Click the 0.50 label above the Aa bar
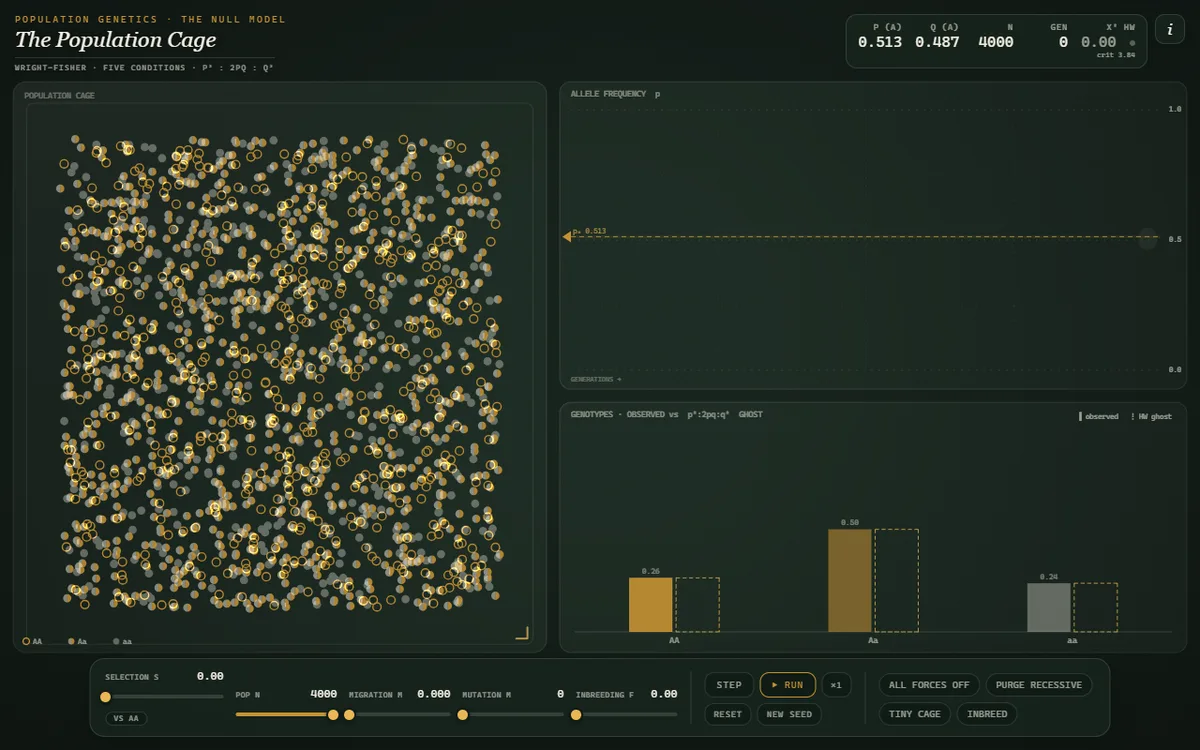 850,523
